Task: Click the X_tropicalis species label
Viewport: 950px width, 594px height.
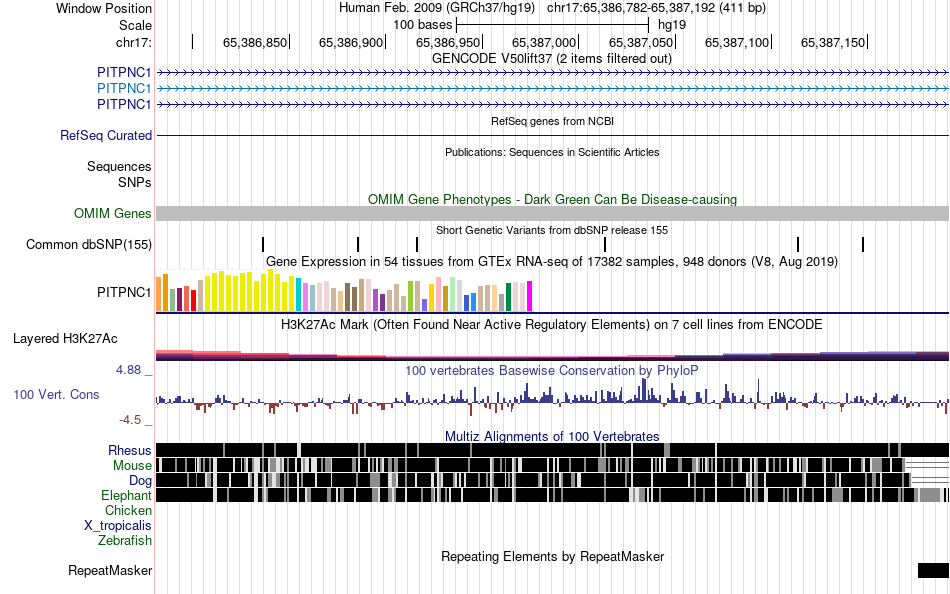Action: [x=118, y=526]
